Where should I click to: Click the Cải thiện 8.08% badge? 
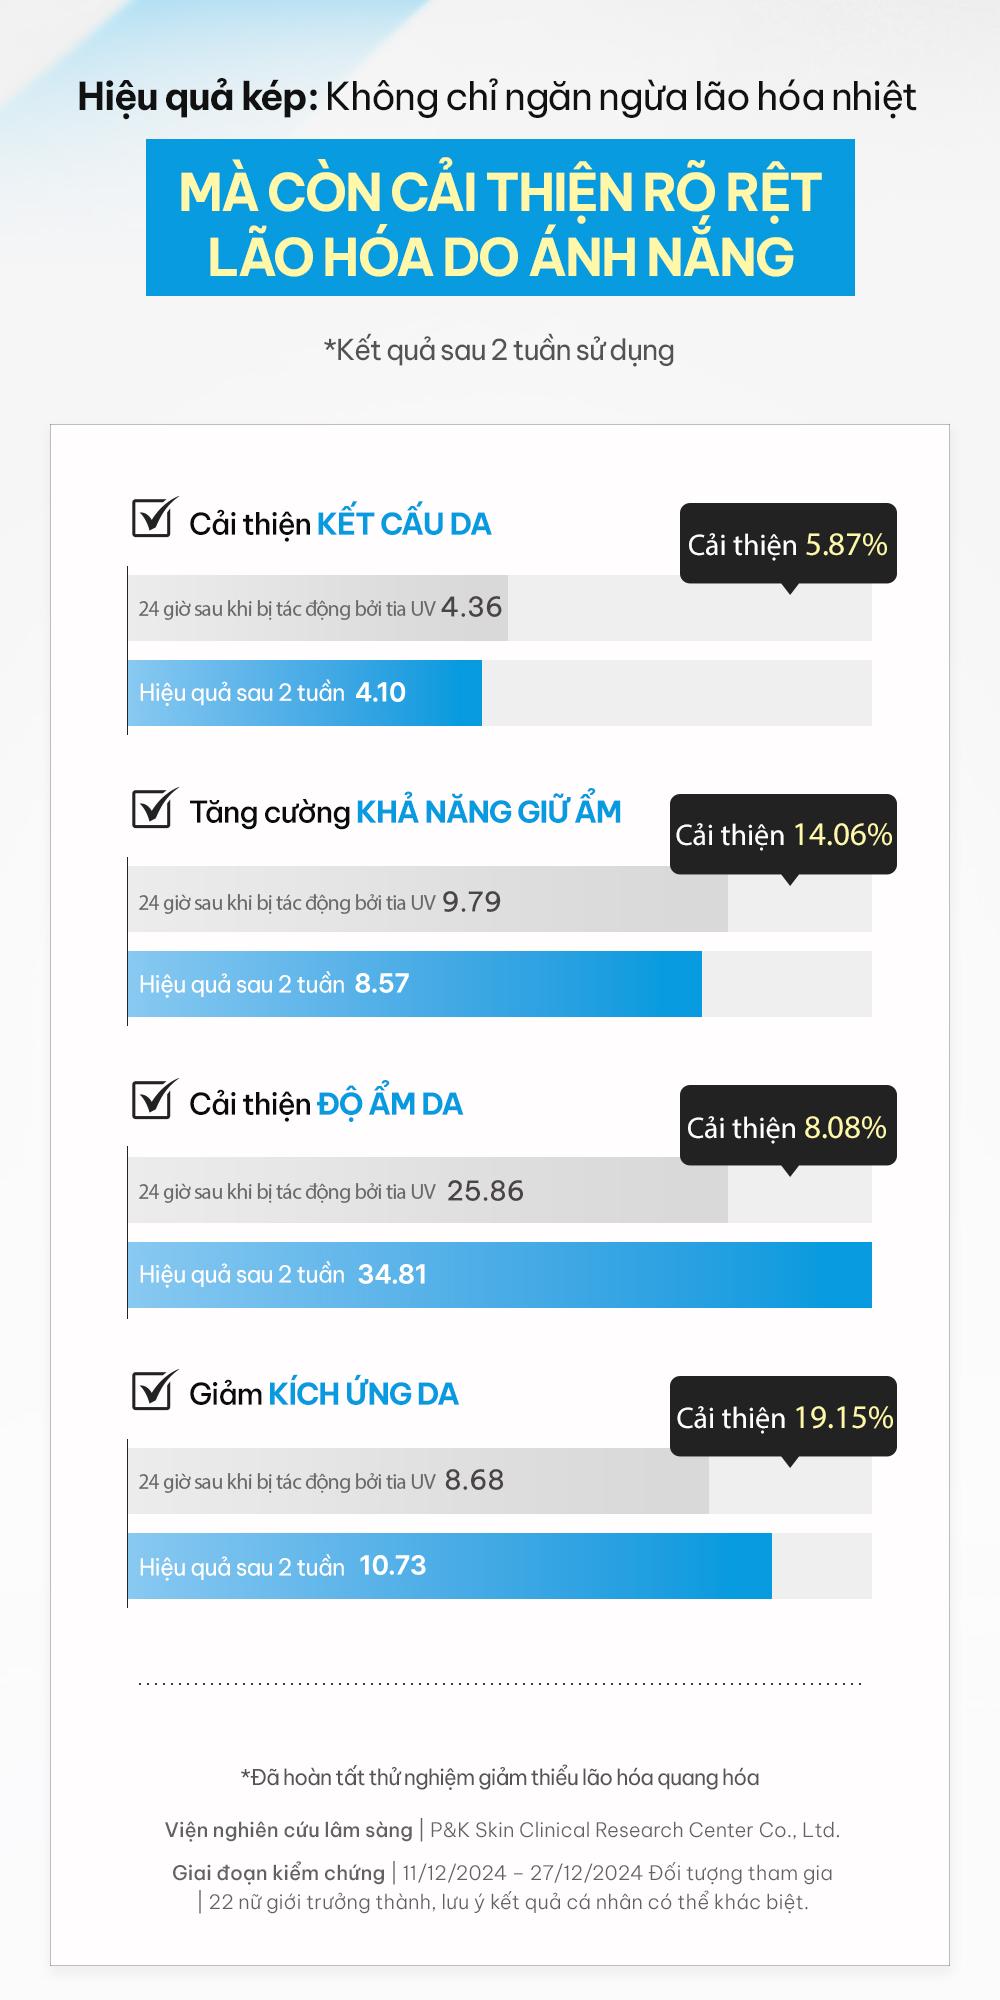[788, 1126]
